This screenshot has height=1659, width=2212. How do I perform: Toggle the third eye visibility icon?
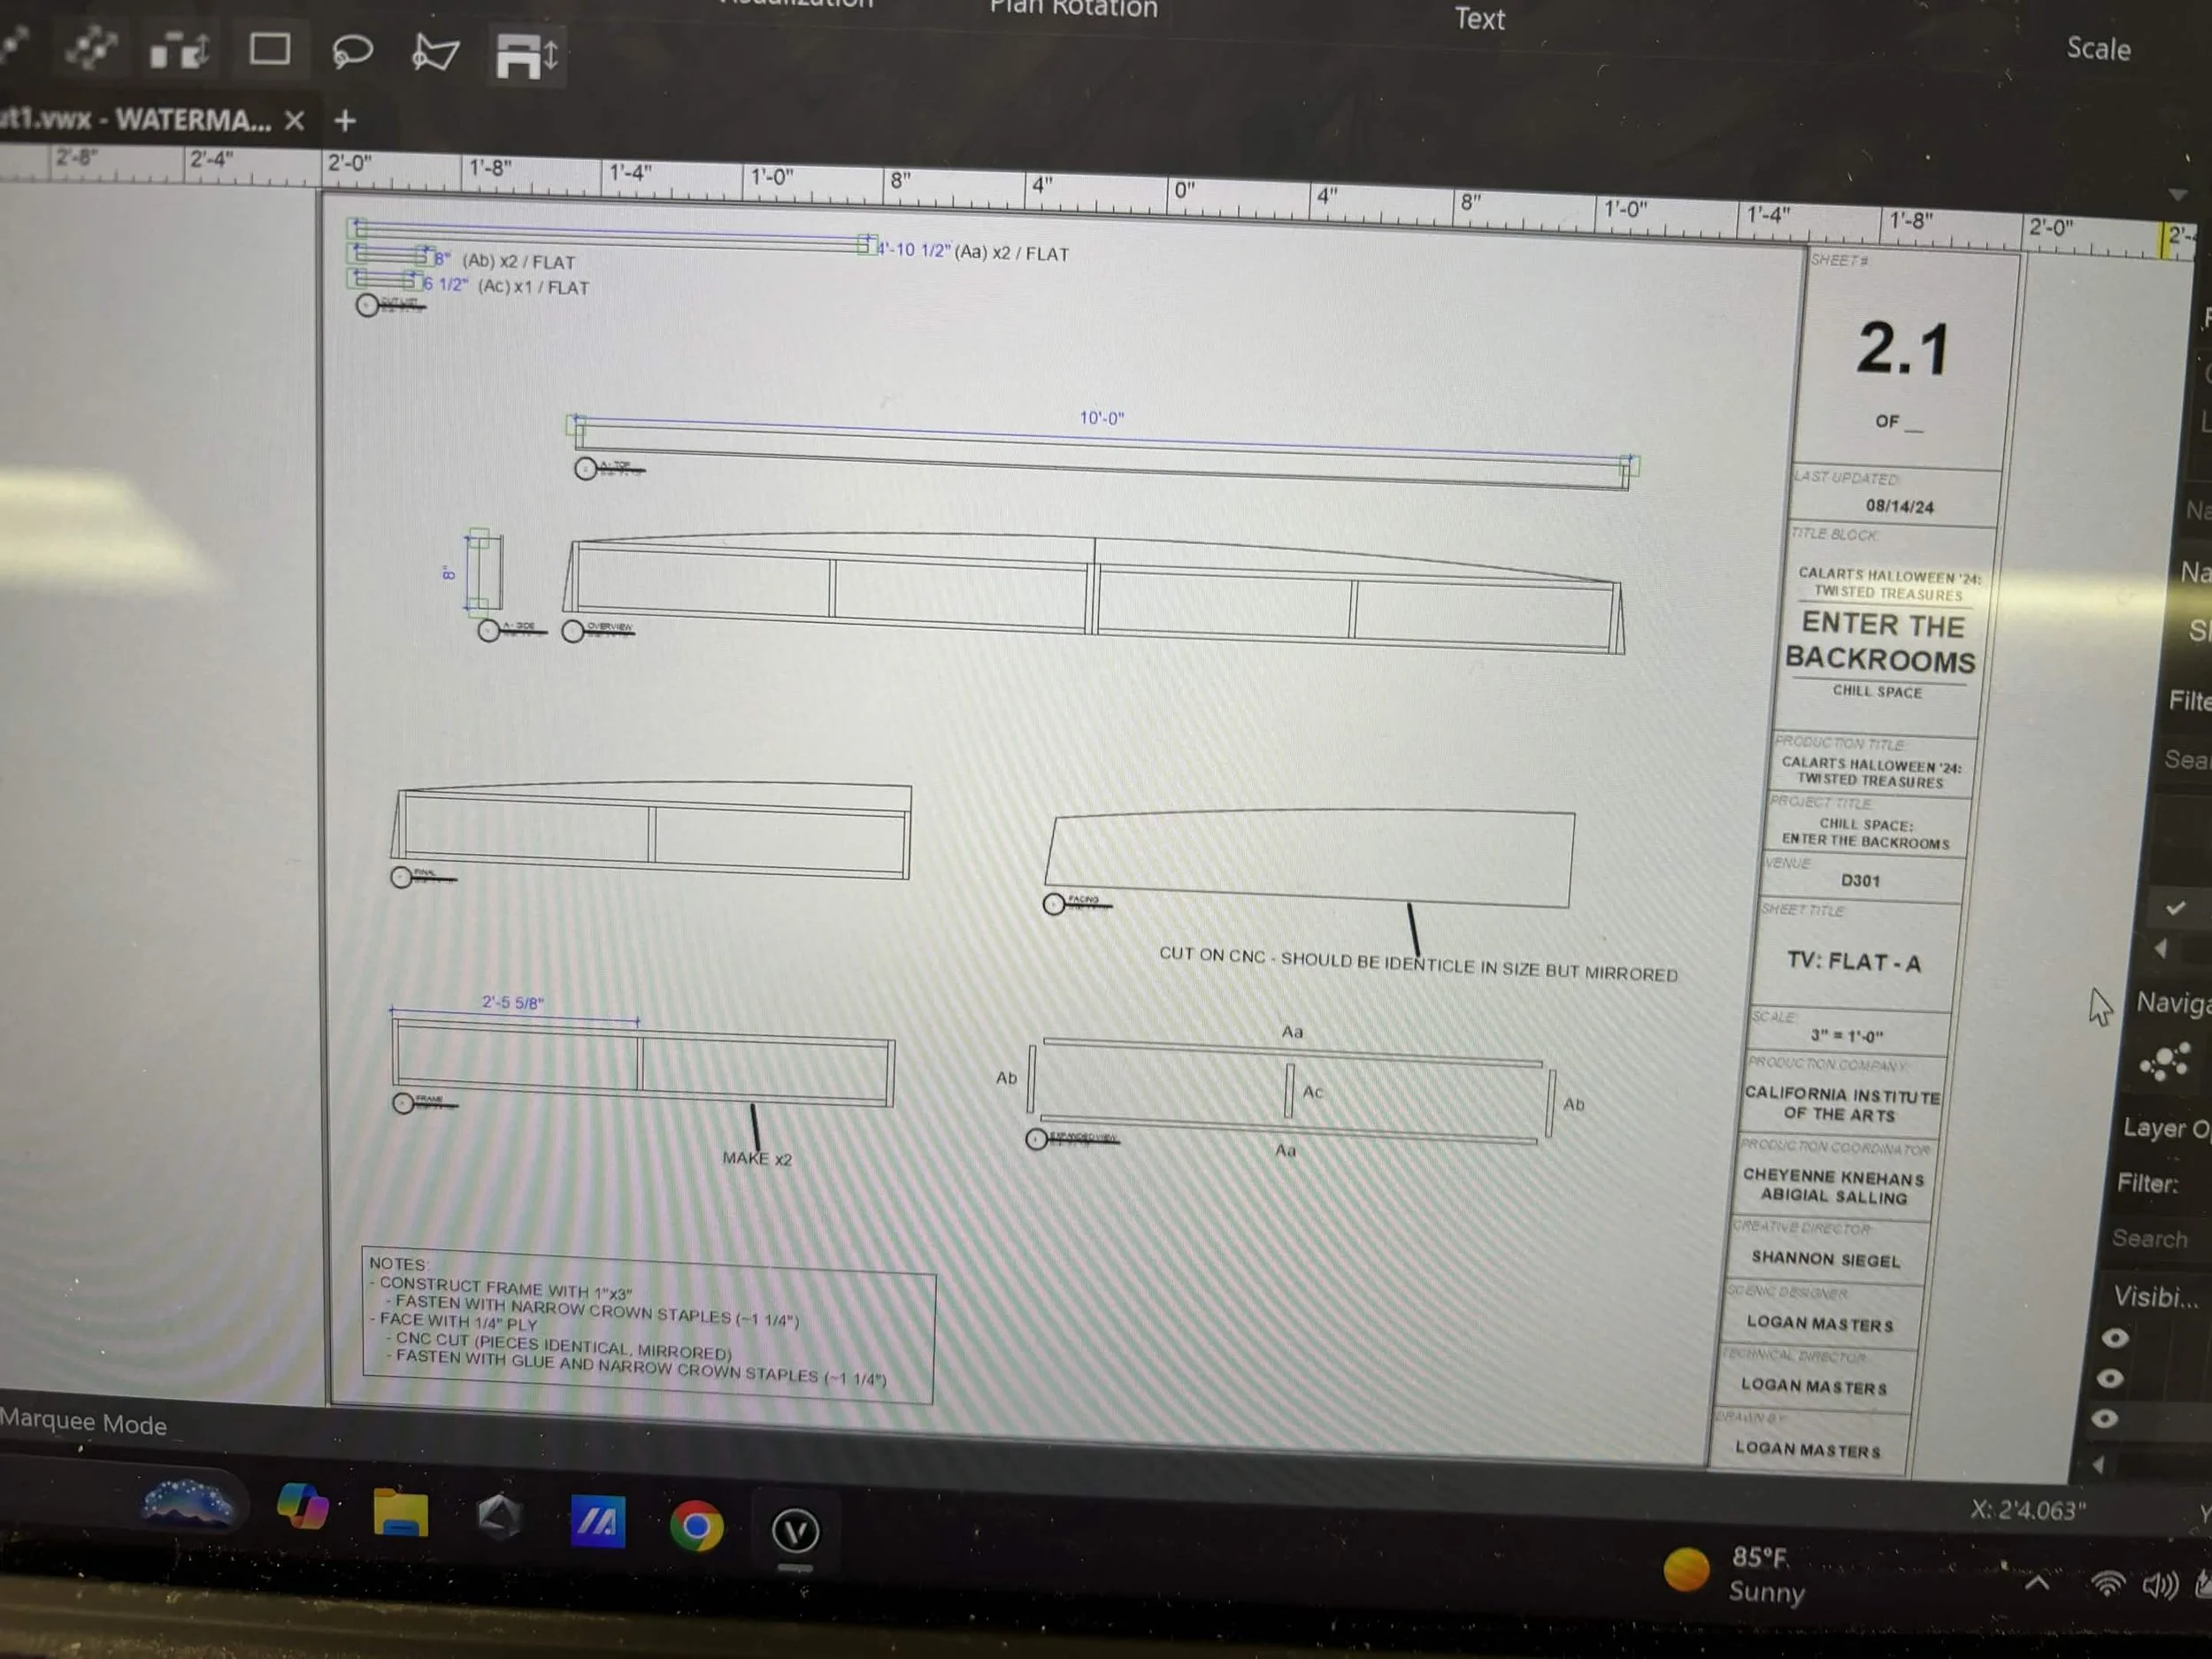pos(2104,1419)
